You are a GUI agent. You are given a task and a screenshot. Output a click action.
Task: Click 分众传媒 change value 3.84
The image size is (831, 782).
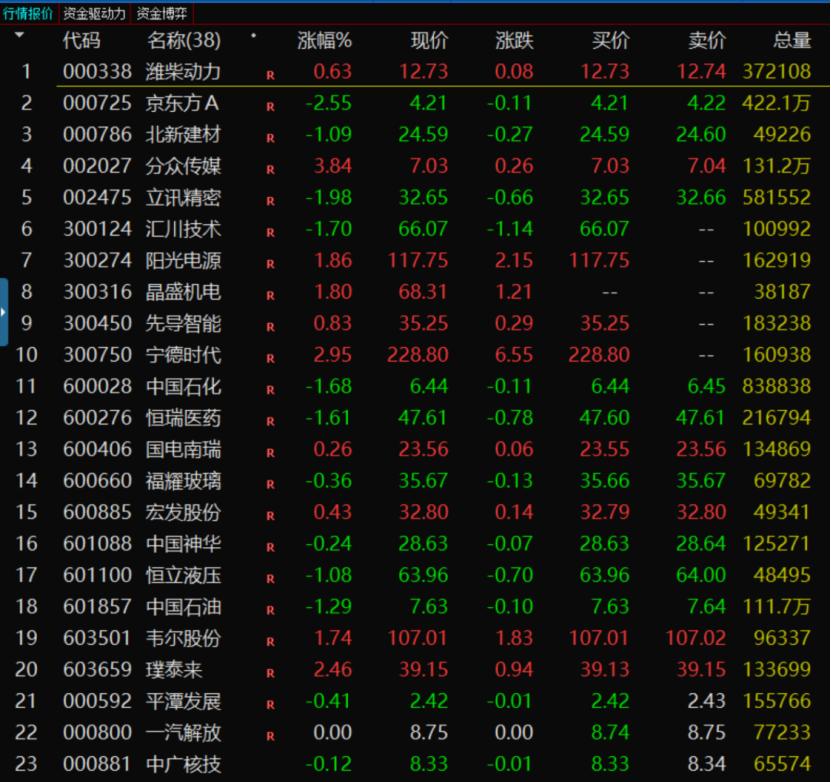point(332,166)
